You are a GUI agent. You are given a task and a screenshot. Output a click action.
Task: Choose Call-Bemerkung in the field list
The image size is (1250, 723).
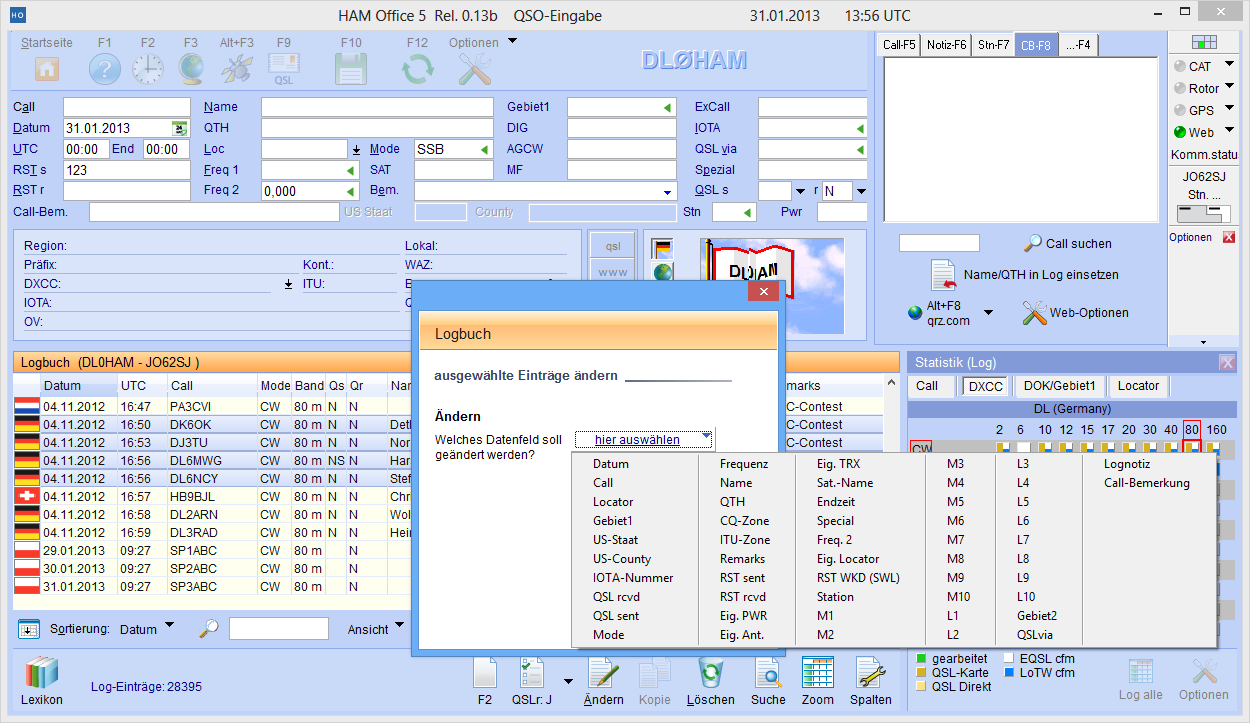tap(1146, 483)
